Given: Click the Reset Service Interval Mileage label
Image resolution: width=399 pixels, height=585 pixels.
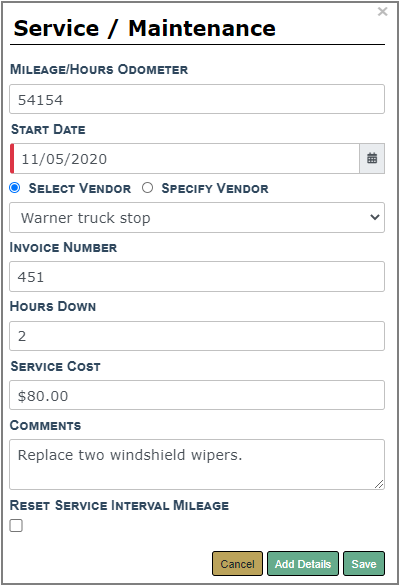Looking at the screenshot, I should tap(119, 505).
